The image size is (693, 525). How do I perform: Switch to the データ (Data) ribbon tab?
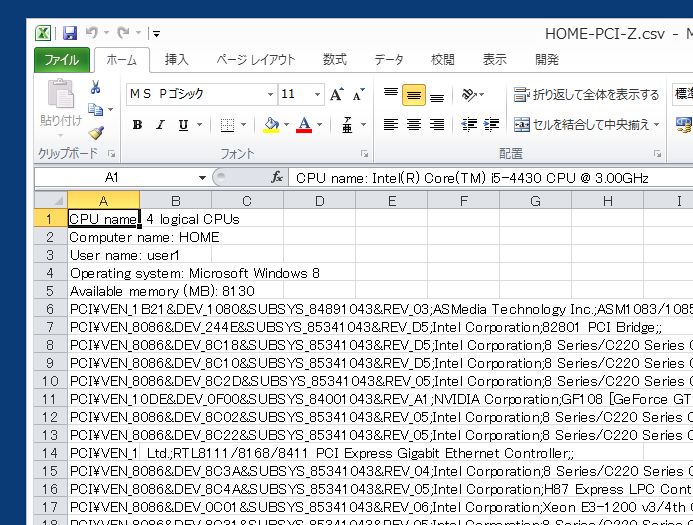388,60
